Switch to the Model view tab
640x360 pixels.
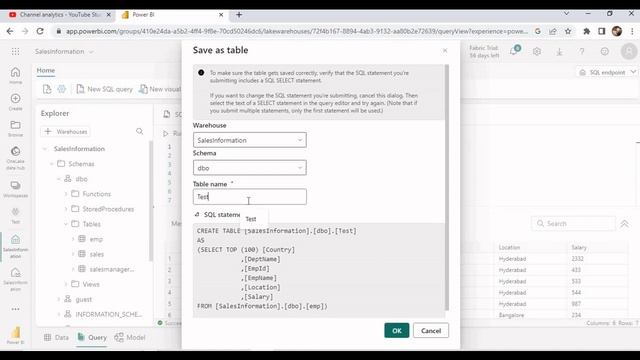pyautogui.click(x=130, y=338)
